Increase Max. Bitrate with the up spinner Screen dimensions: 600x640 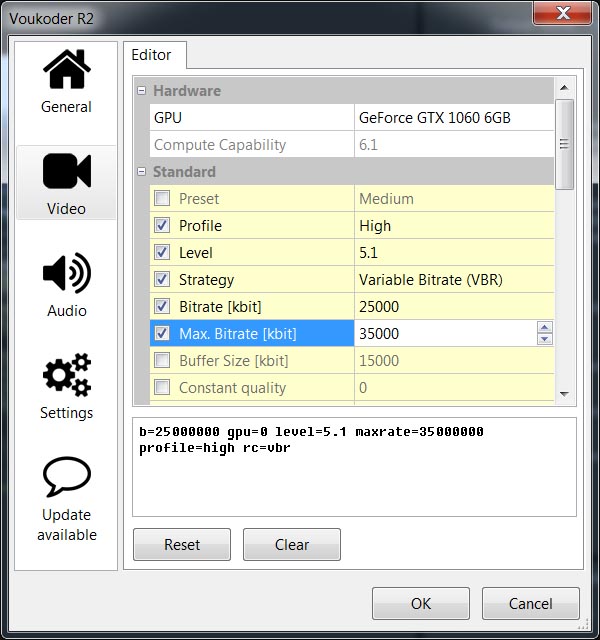pos(545,327)
